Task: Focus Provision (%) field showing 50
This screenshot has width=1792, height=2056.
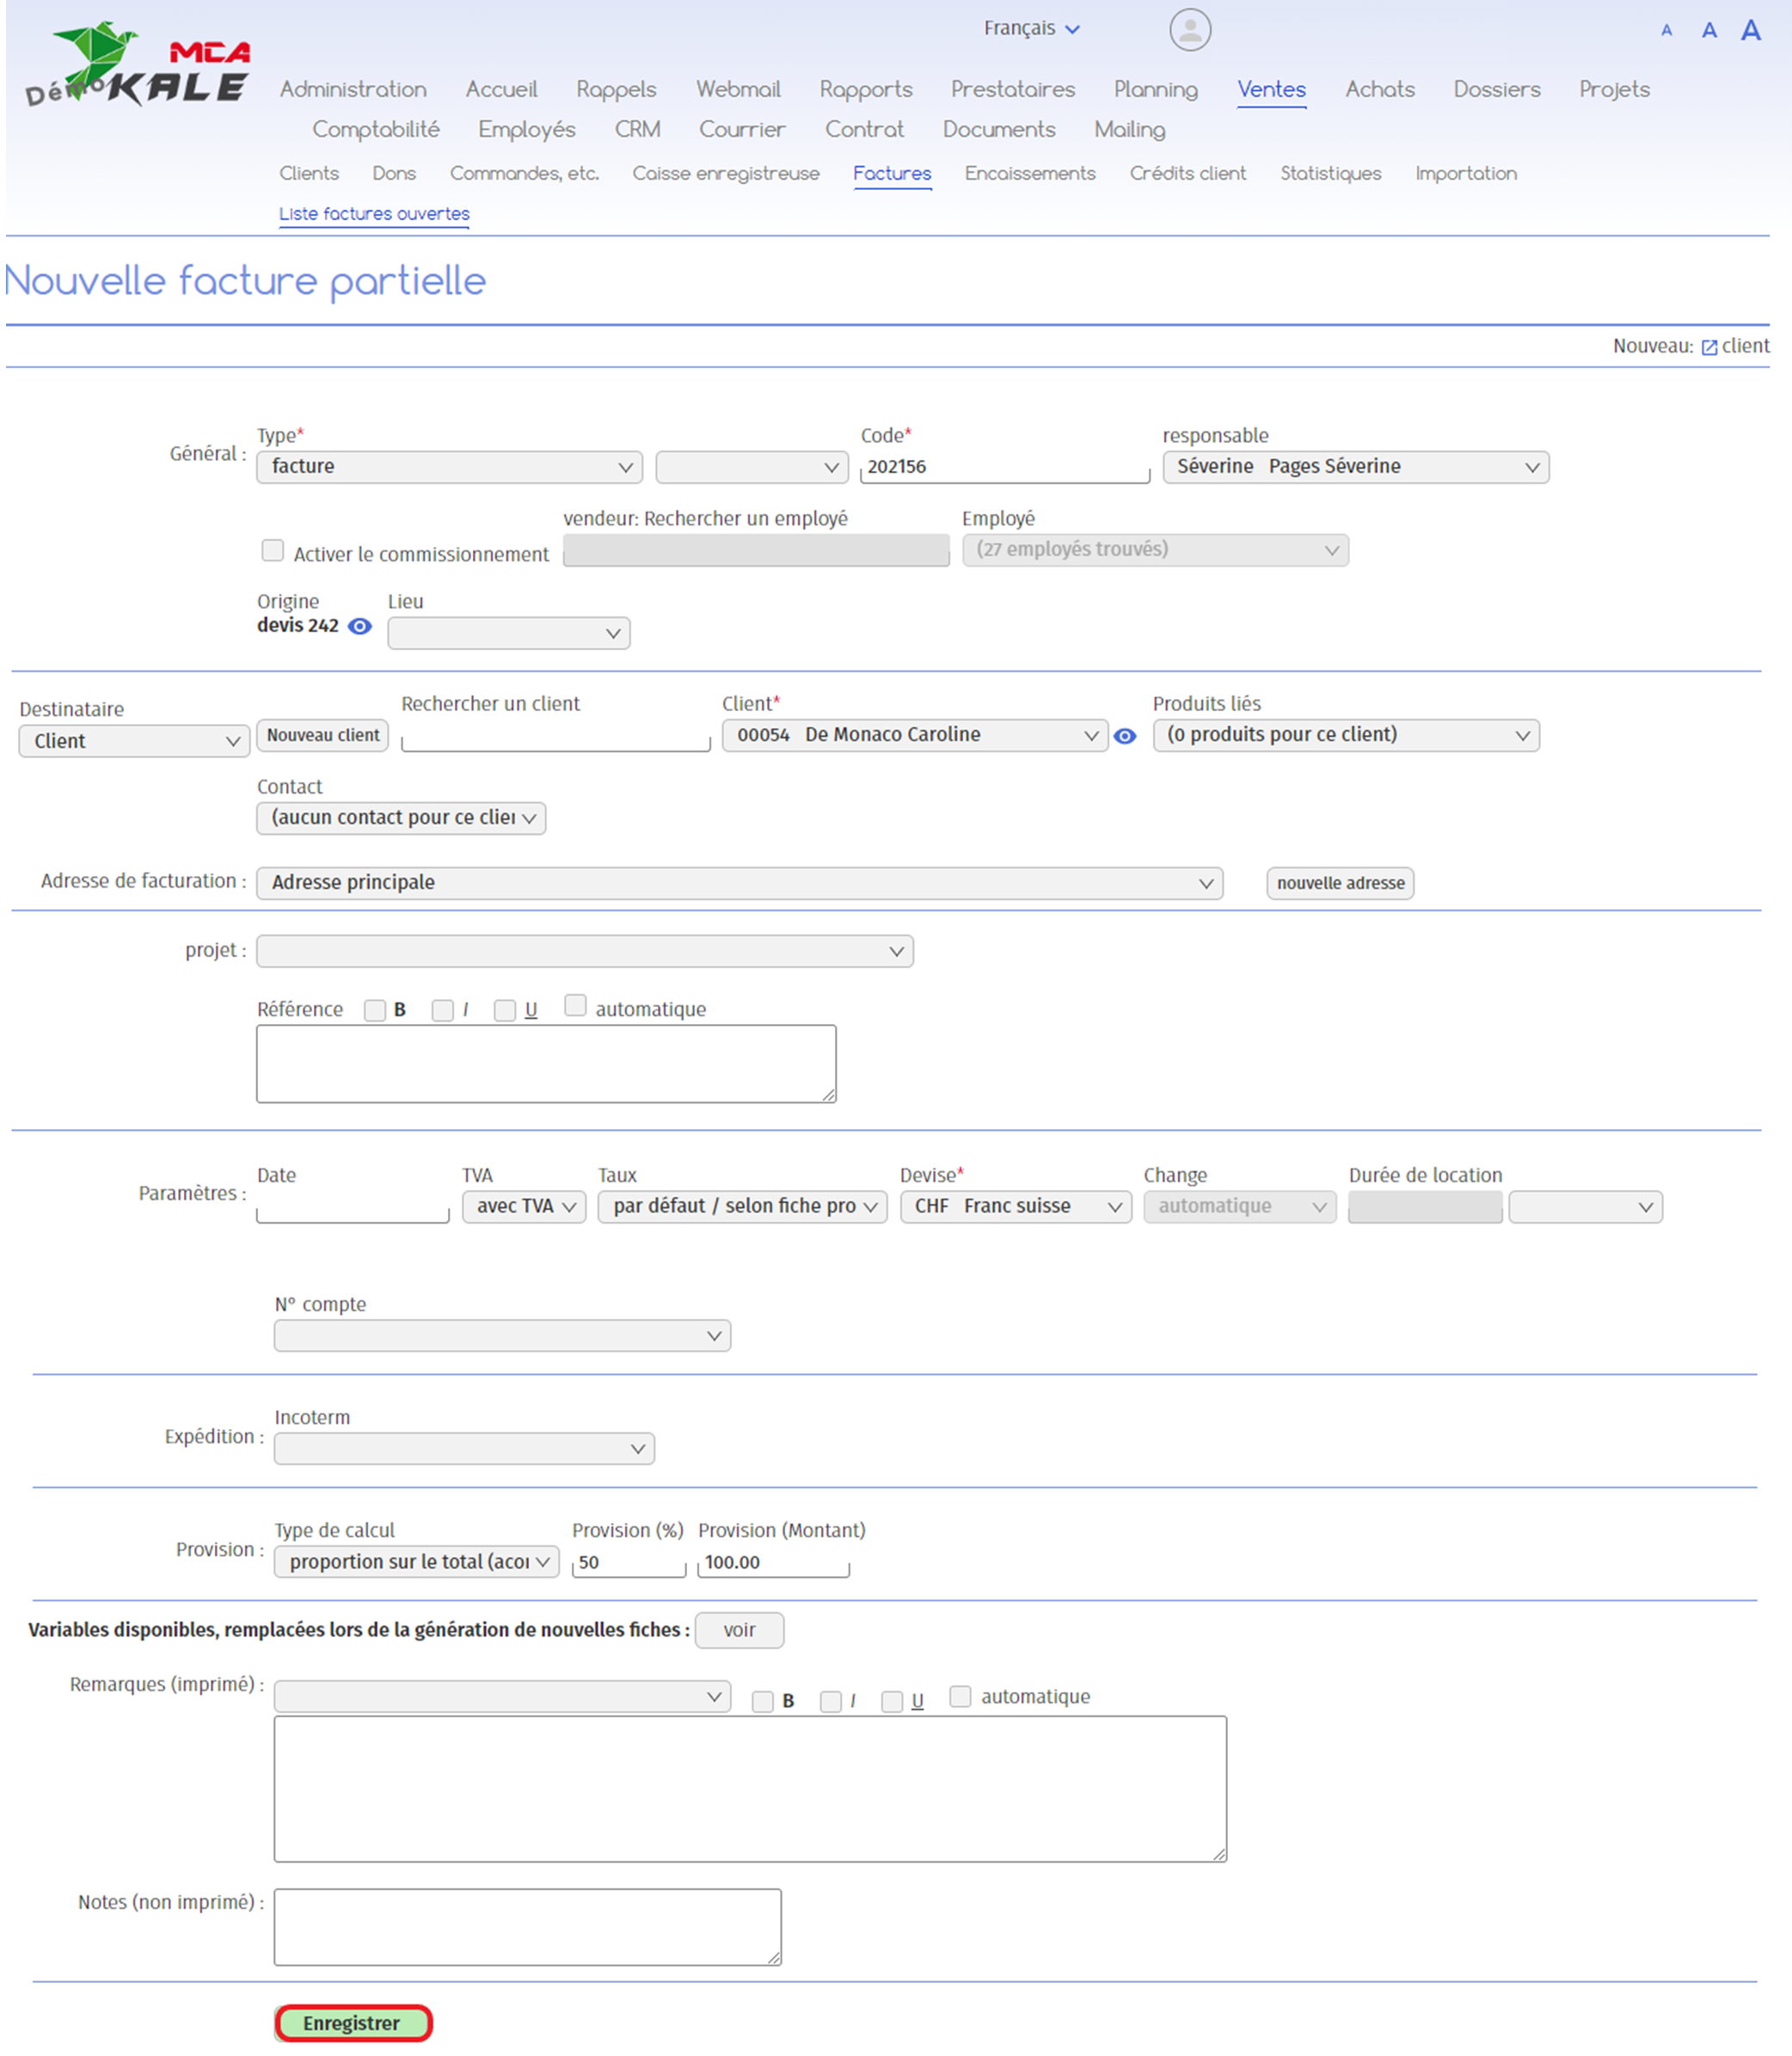Action: [x=629, y=1563]
